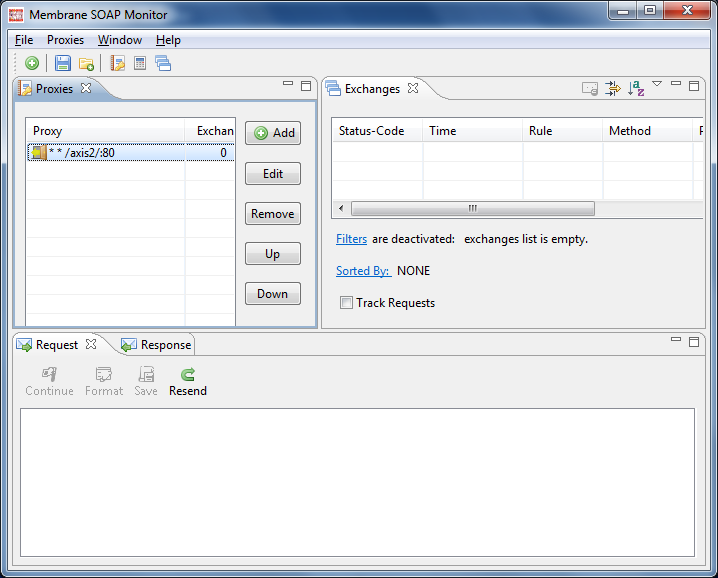Close the Request tab

point(91,344)
